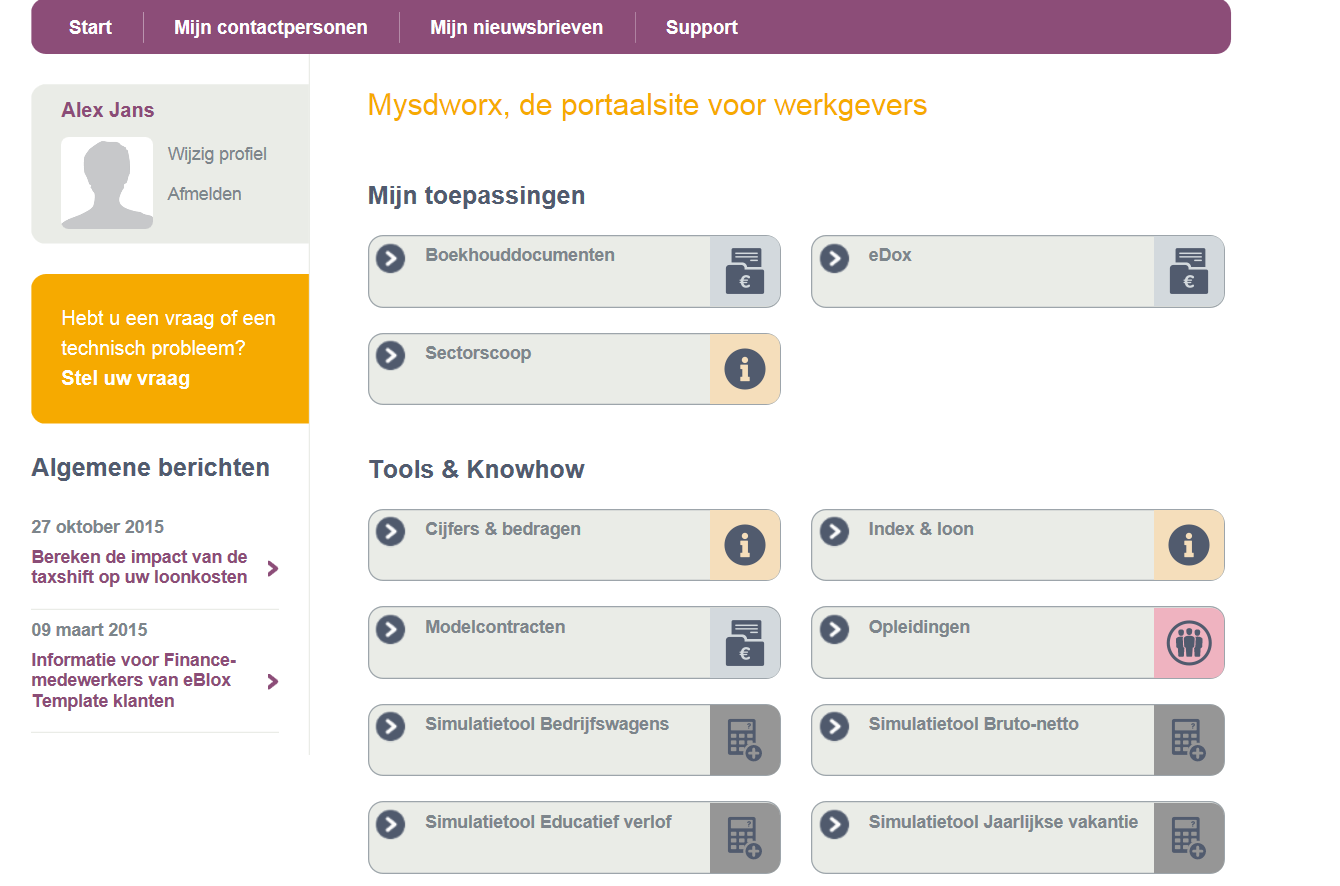Click the Stel uw vraag link
The height and width of the screenshot is (886, 1340).
point(125,378)
